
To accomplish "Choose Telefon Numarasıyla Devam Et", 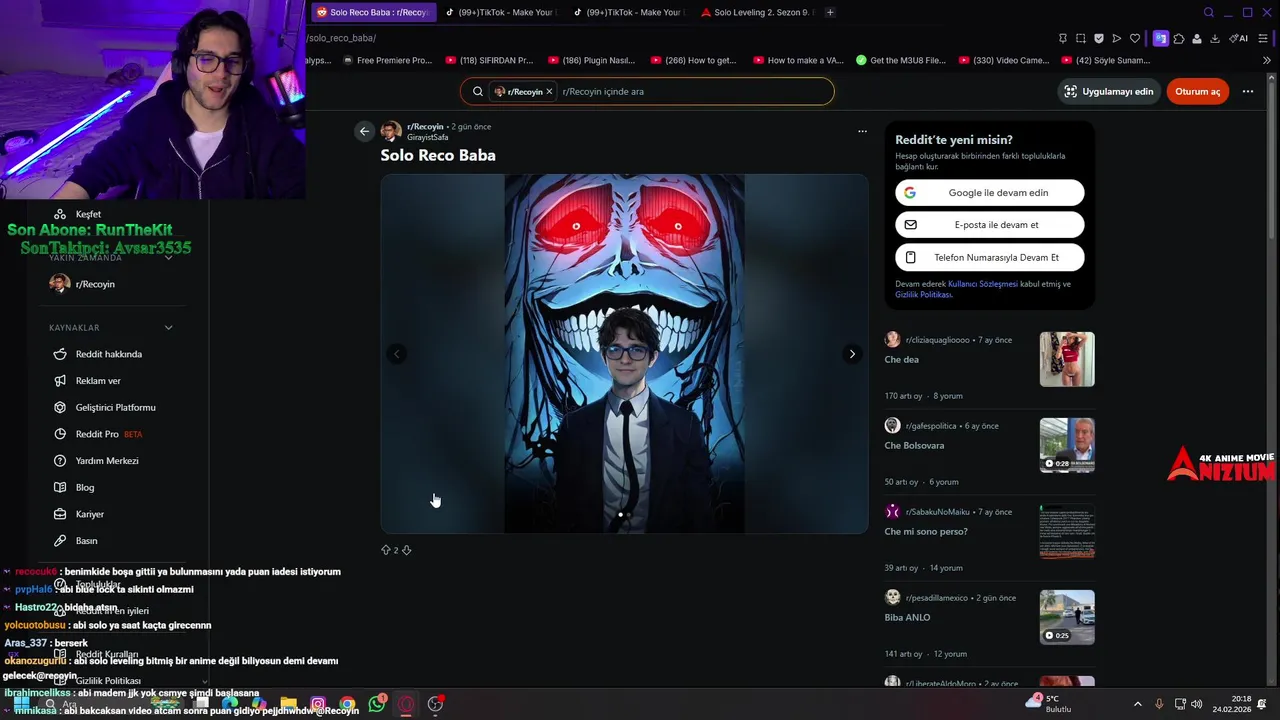I will [990, 257].
